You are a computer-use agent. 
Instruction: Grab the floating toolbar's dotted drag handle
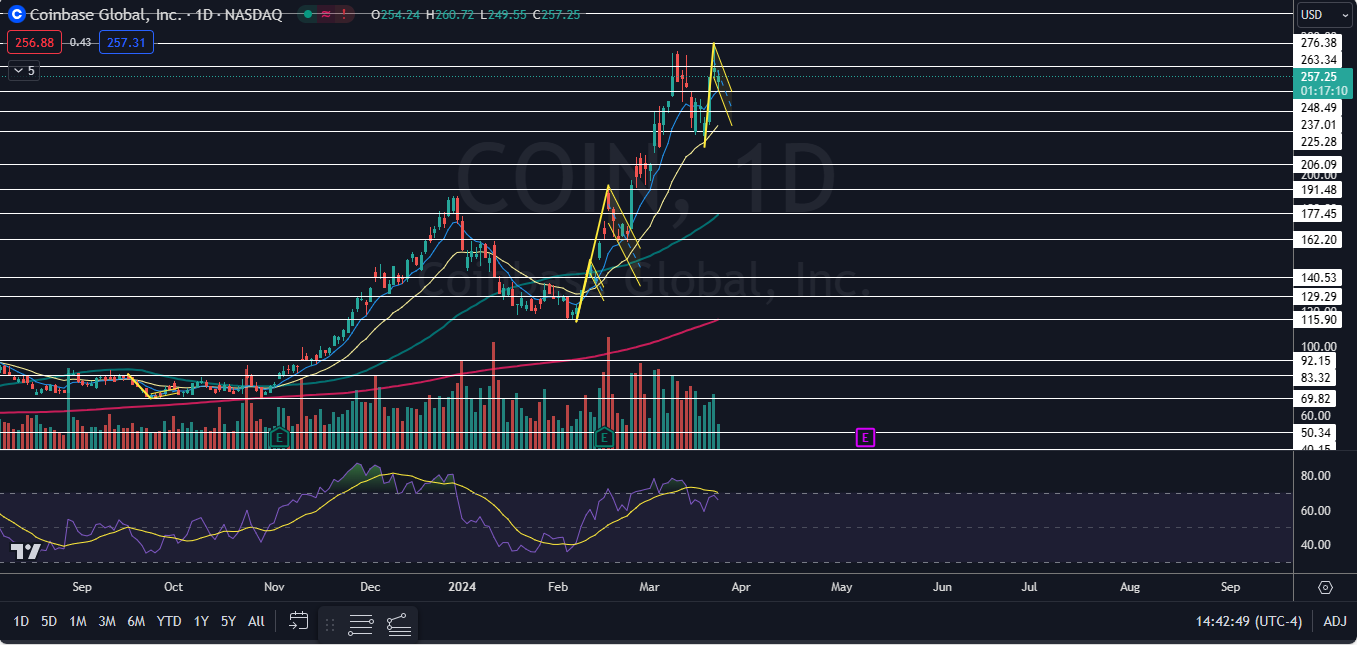click(330, 625)
